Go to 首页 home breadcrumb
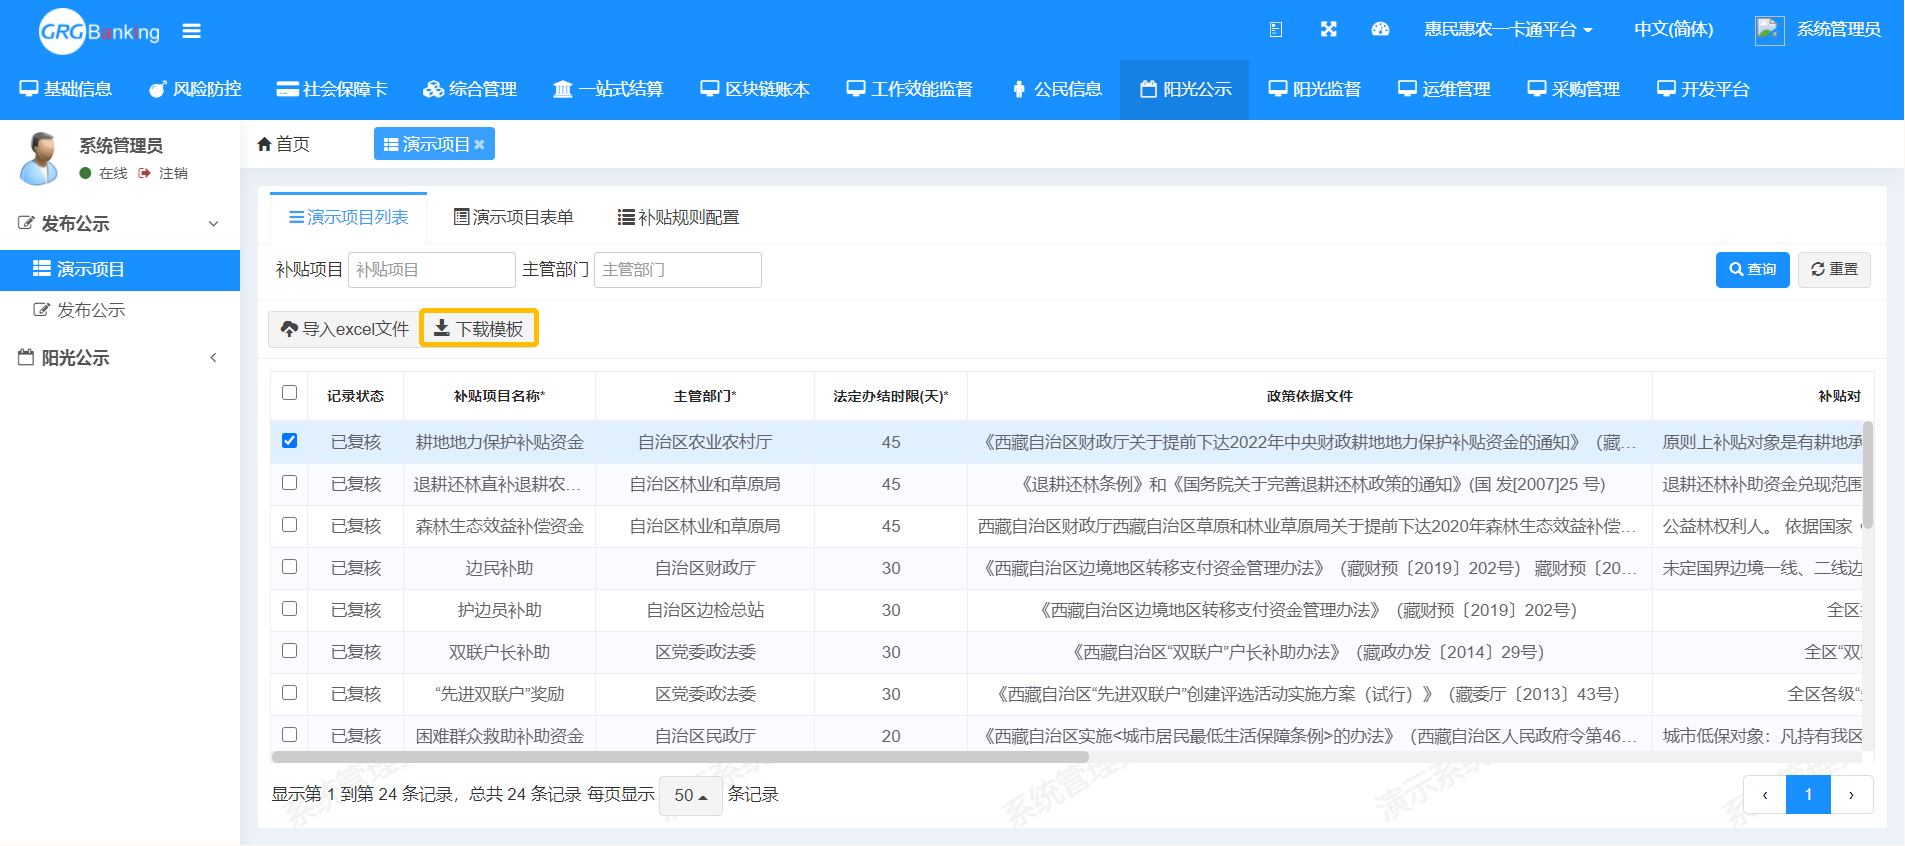 pos(283,144)
